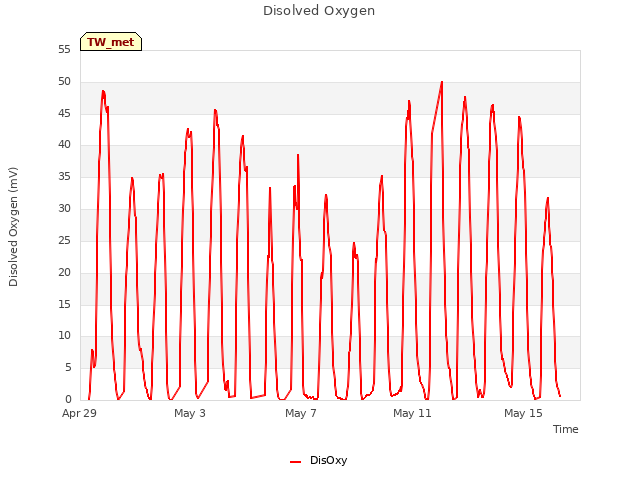Click the 15 y-axis tick label
640x480 pixels.
[64, 304]
